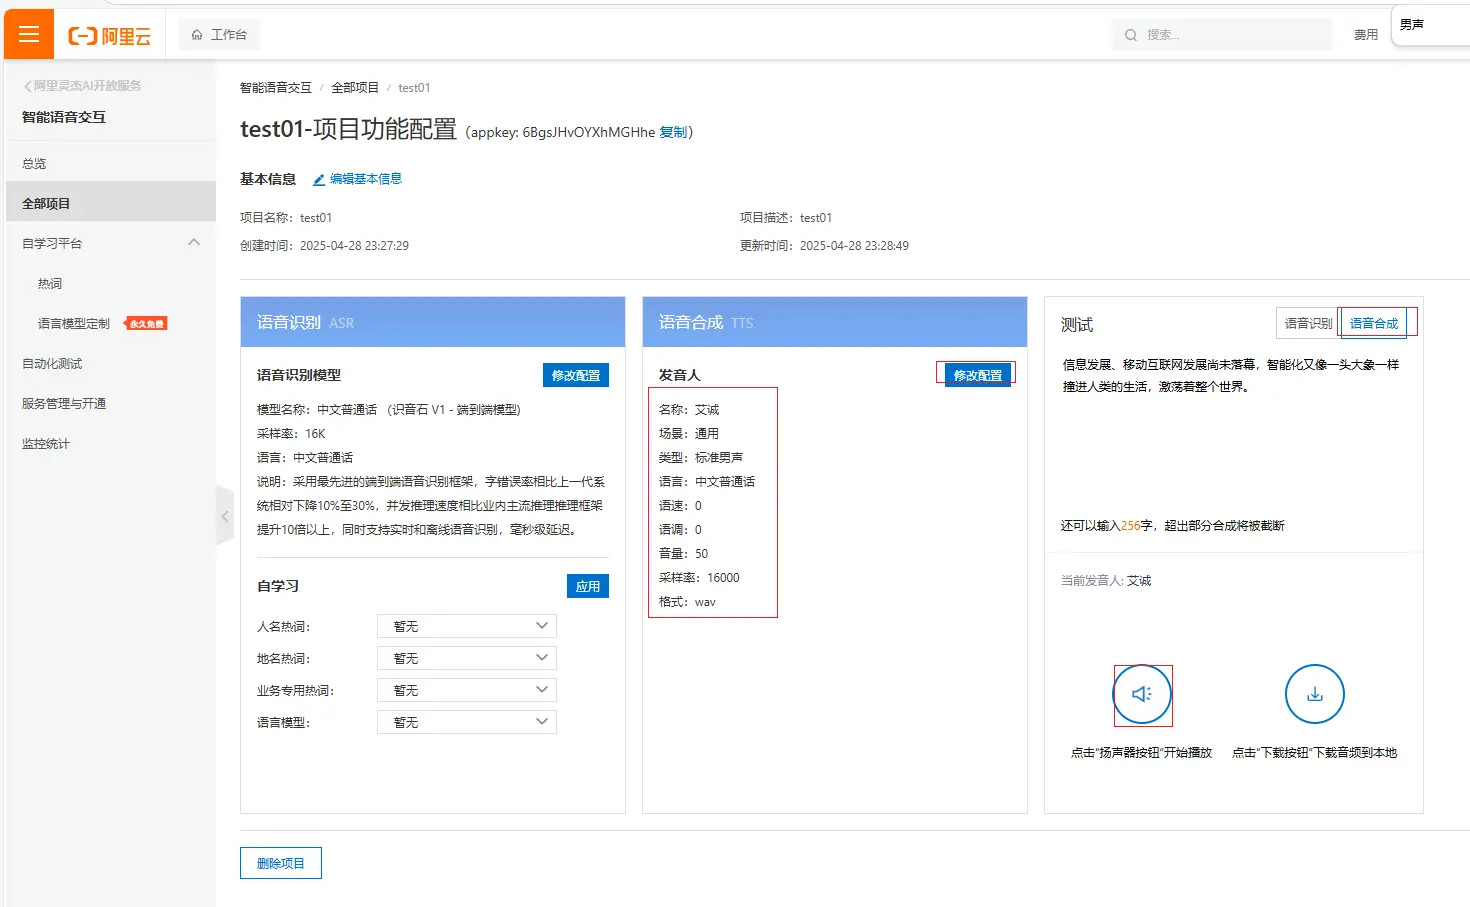Open 语言模型定制 in the sidebar
1470x907 pixels.
pyautogui.click(x=74, y=324)
